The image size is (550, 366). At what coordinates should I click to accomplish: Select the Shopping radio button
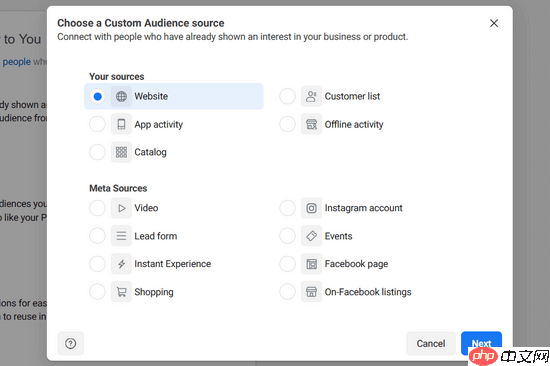98,292
